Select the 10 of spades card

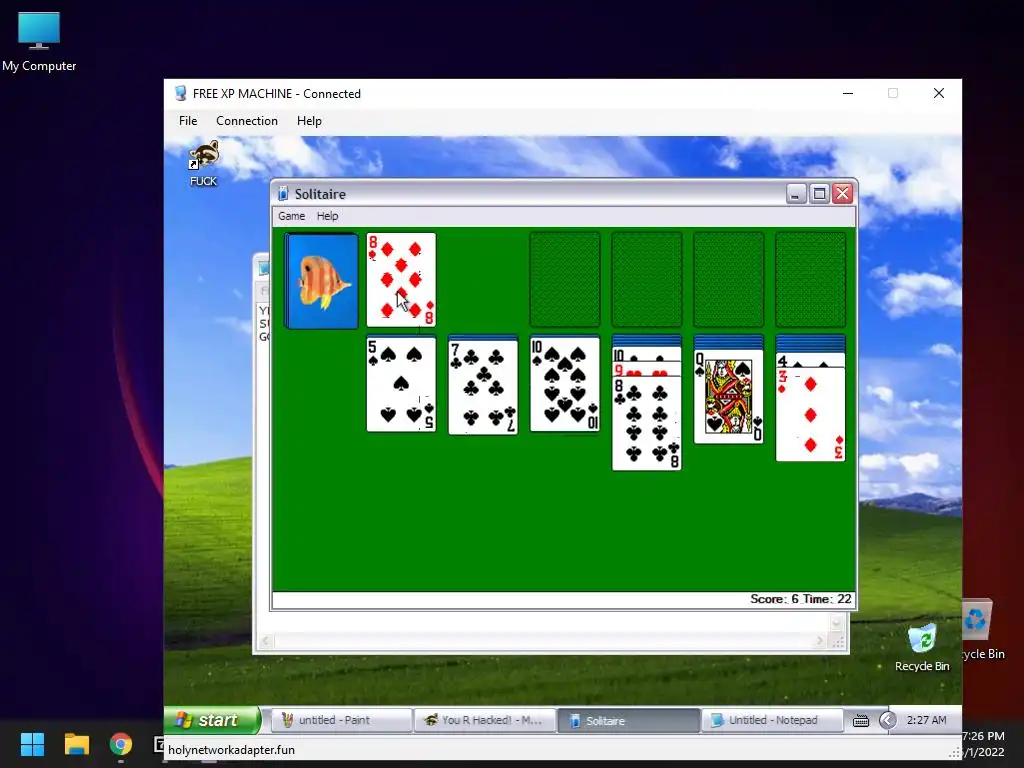point(565,384)
